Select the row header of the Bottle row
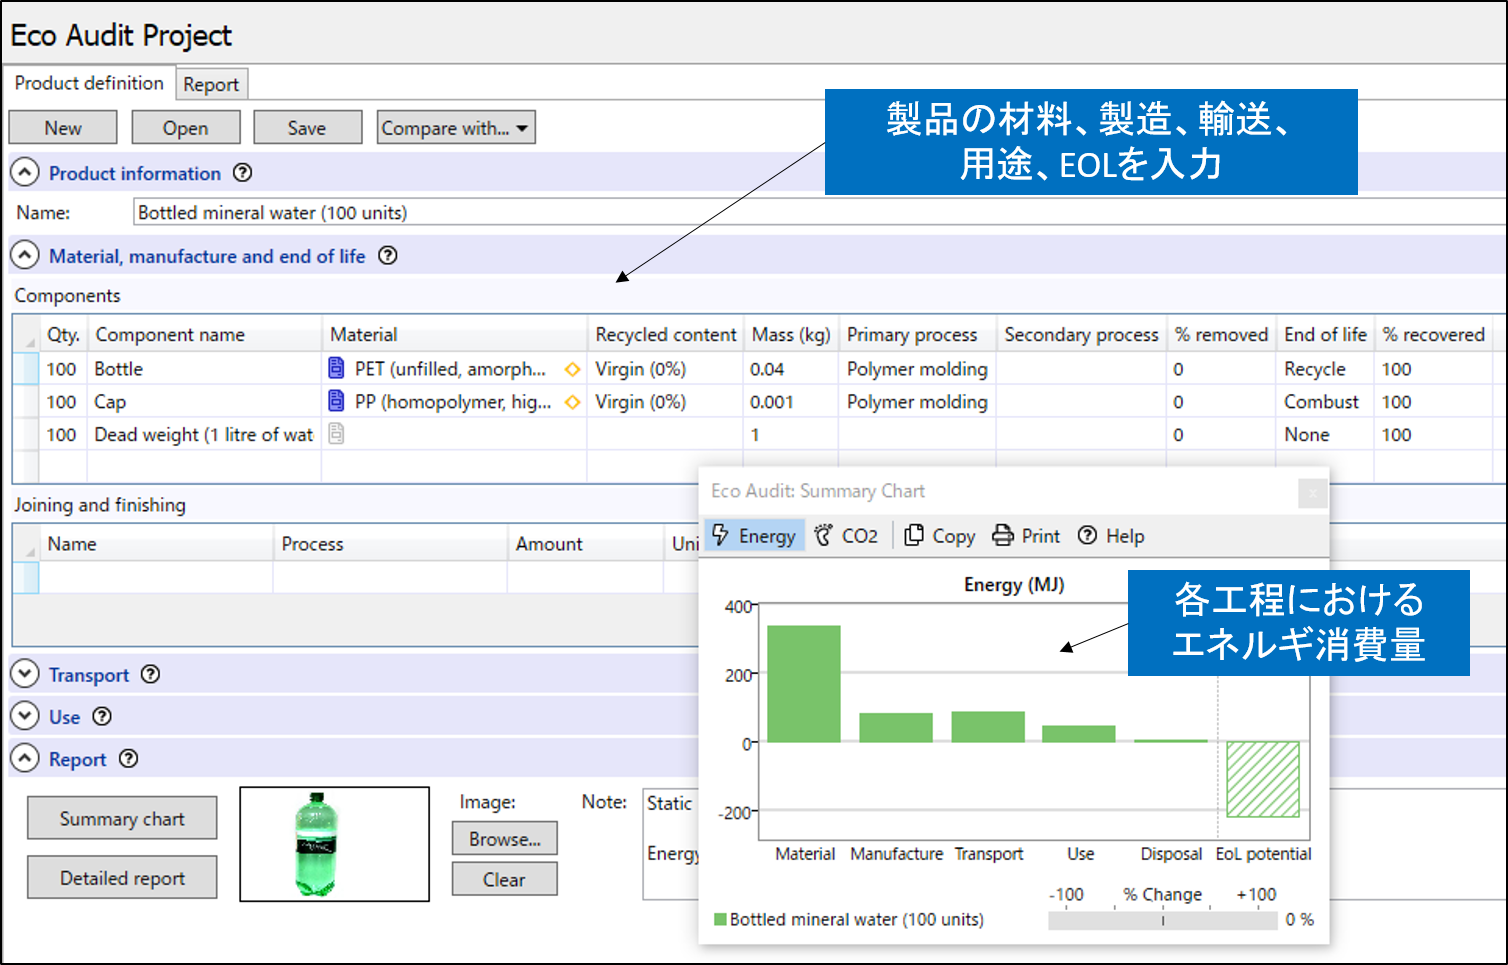 pos(26,369)
